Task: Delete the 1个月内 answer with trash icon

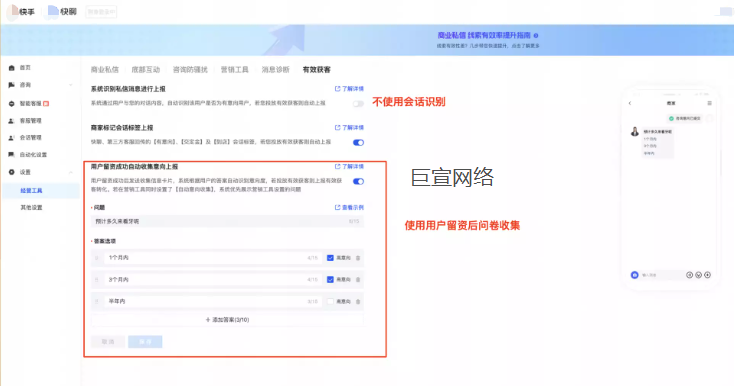Action: 358,258
